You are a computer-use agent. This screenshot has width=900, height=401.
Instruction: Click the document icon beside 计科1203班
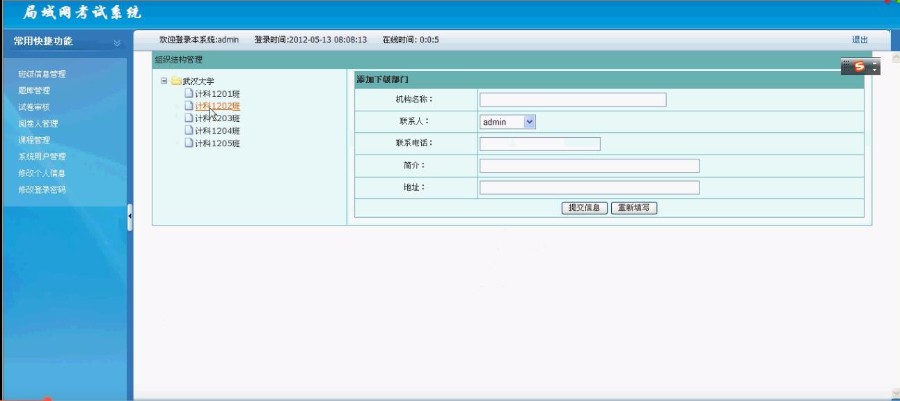click(188, 118)
